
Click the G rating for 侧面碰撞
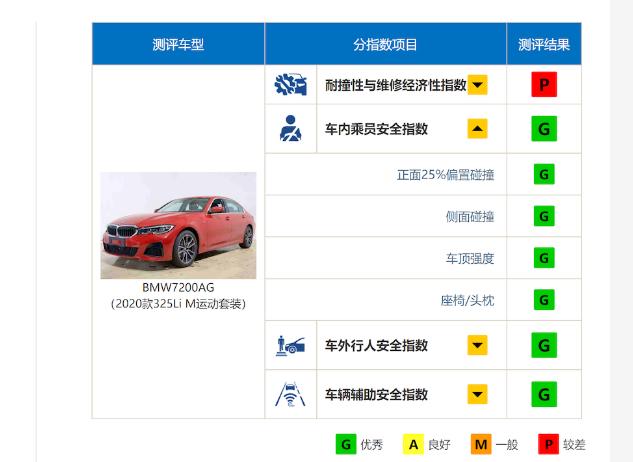(544, 216)
